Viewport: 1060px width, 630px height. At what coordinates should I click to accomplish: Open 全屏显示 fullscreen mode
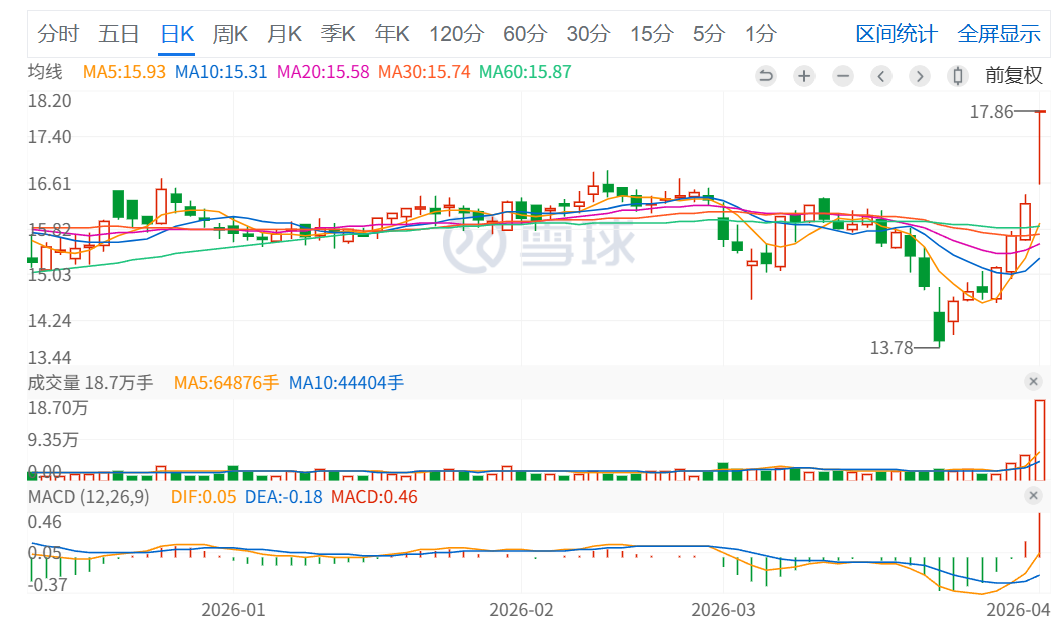pyautogui.click(x=999, y=34)
